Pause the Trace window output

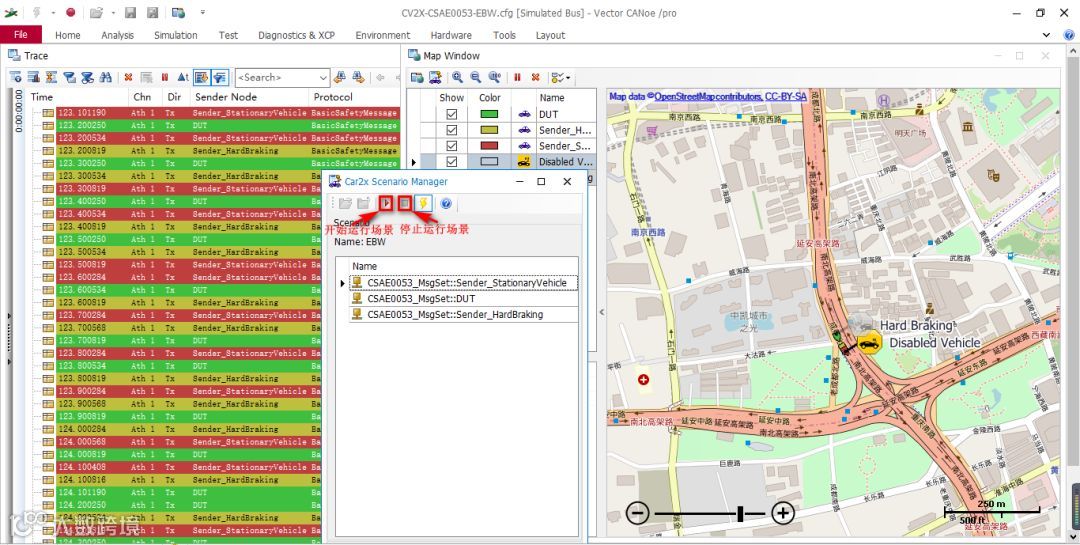click(165, 77)
